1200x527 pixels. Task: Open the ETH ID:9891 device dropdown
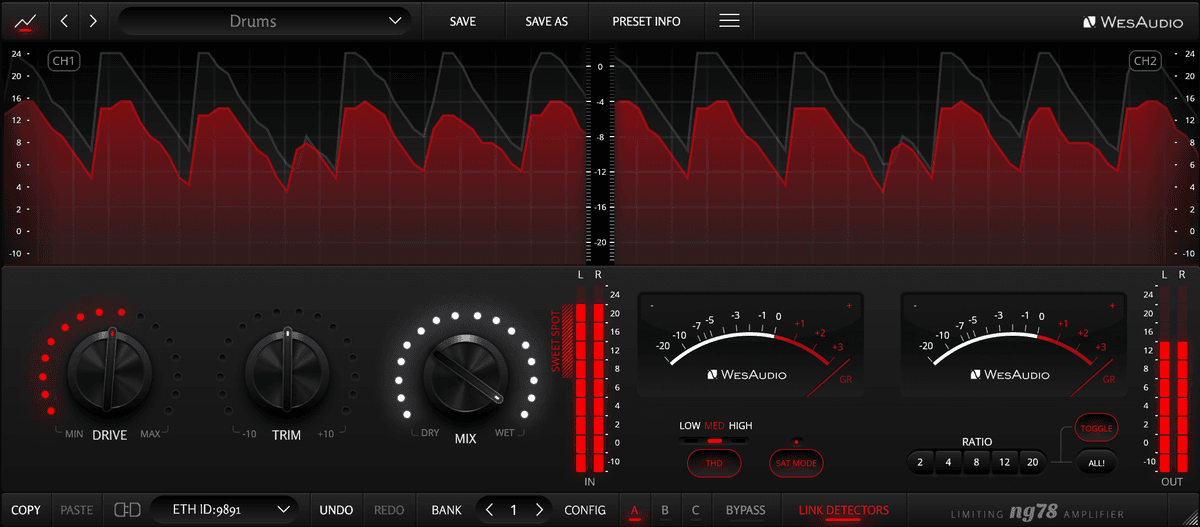pos(225,510)
